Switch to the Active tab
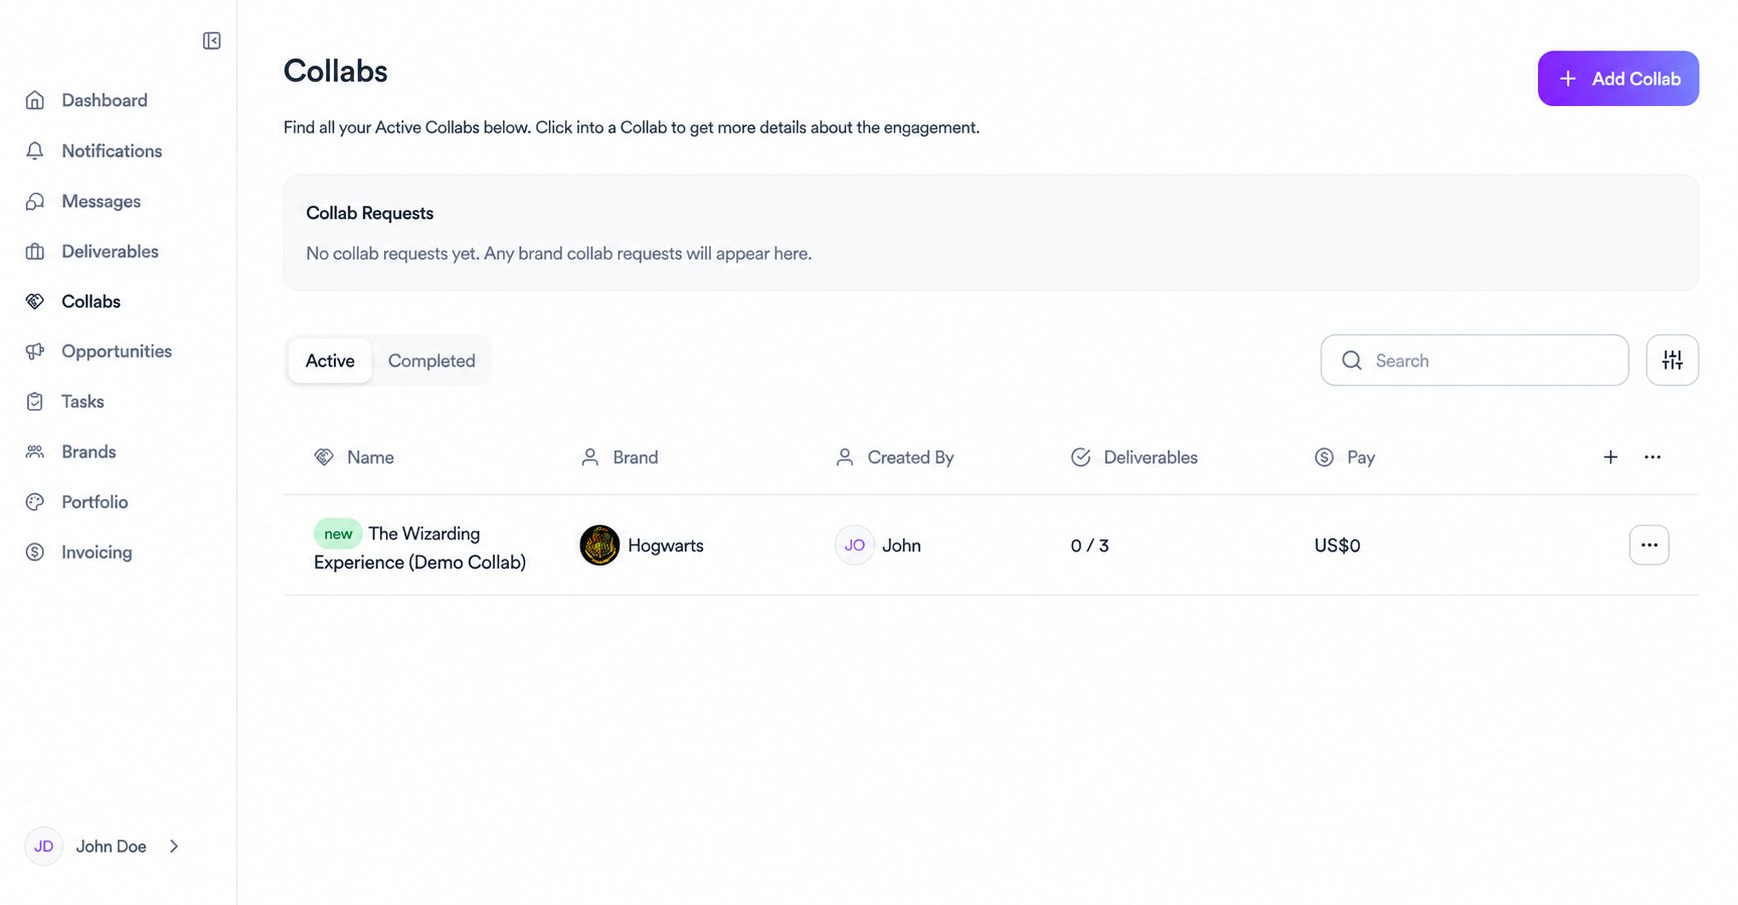The width and height of the screenshot is (1738, 905). pyautogui.click(x=330, y=361)
